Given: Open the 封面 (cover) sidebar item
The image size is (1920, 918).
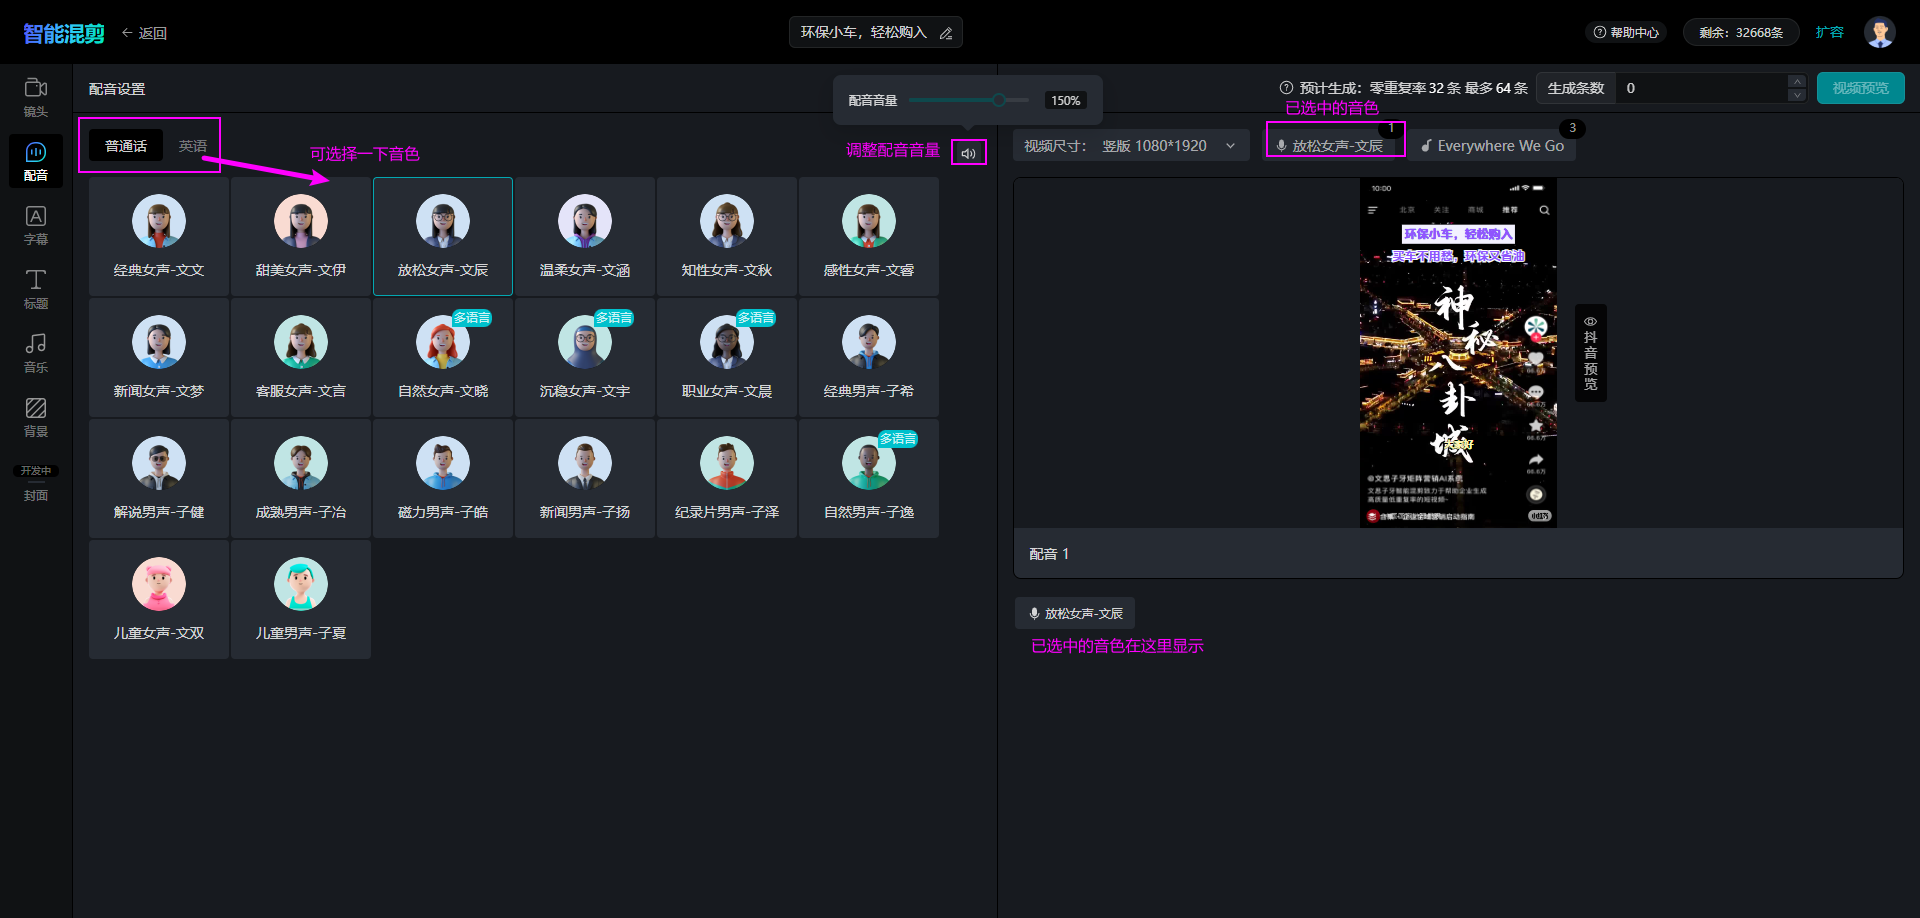Looking at the screenshot, I should point(36,483).
